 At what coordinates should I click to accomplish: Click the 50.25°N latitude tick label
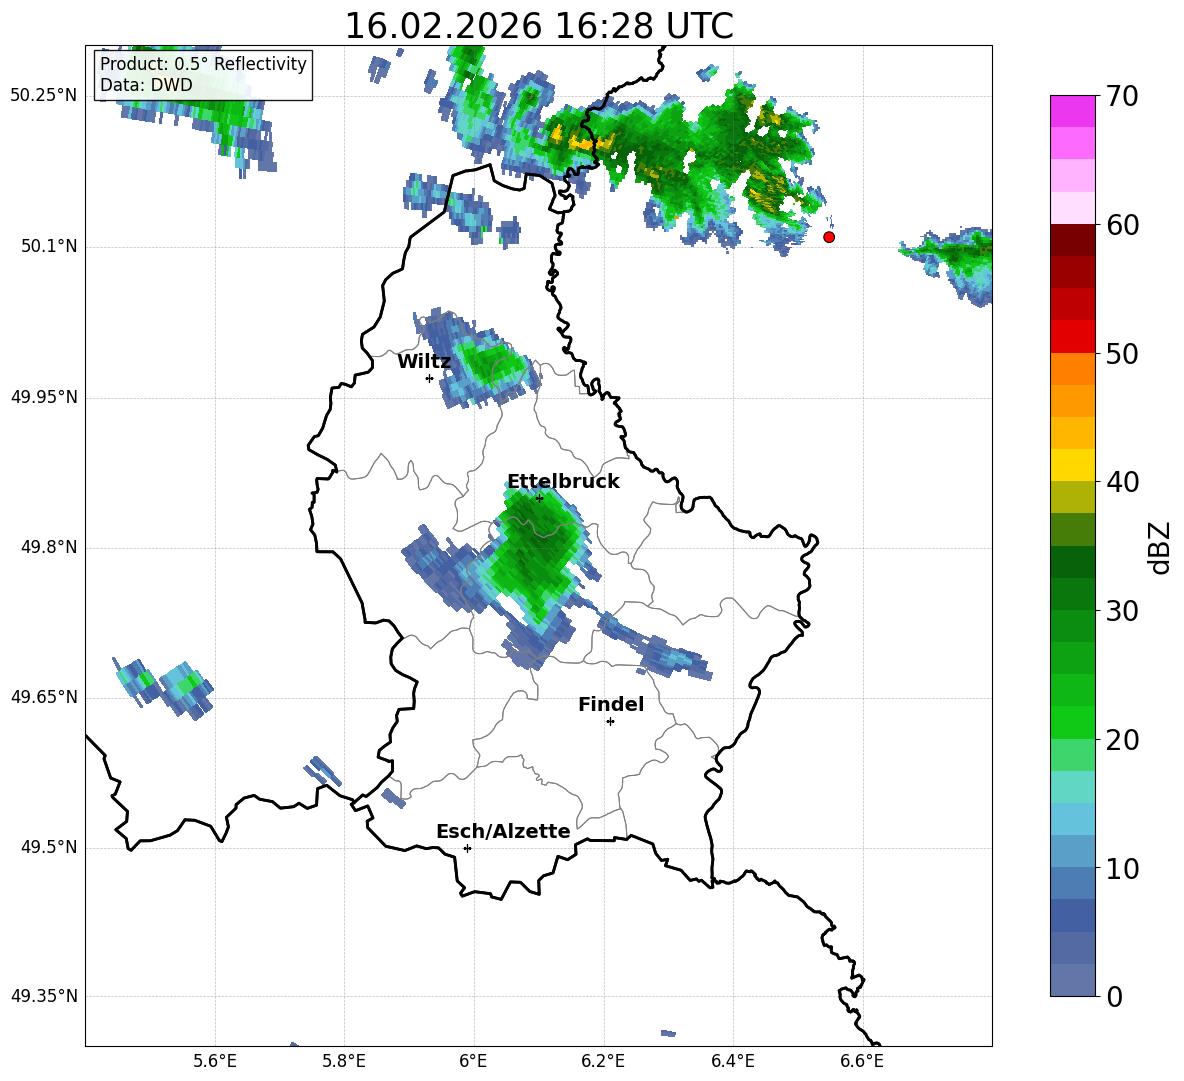[44, 96]
